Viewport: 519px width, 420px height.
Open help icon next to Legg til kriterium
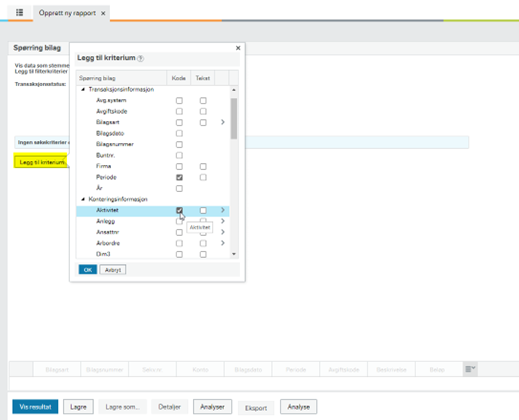point(141,59)
